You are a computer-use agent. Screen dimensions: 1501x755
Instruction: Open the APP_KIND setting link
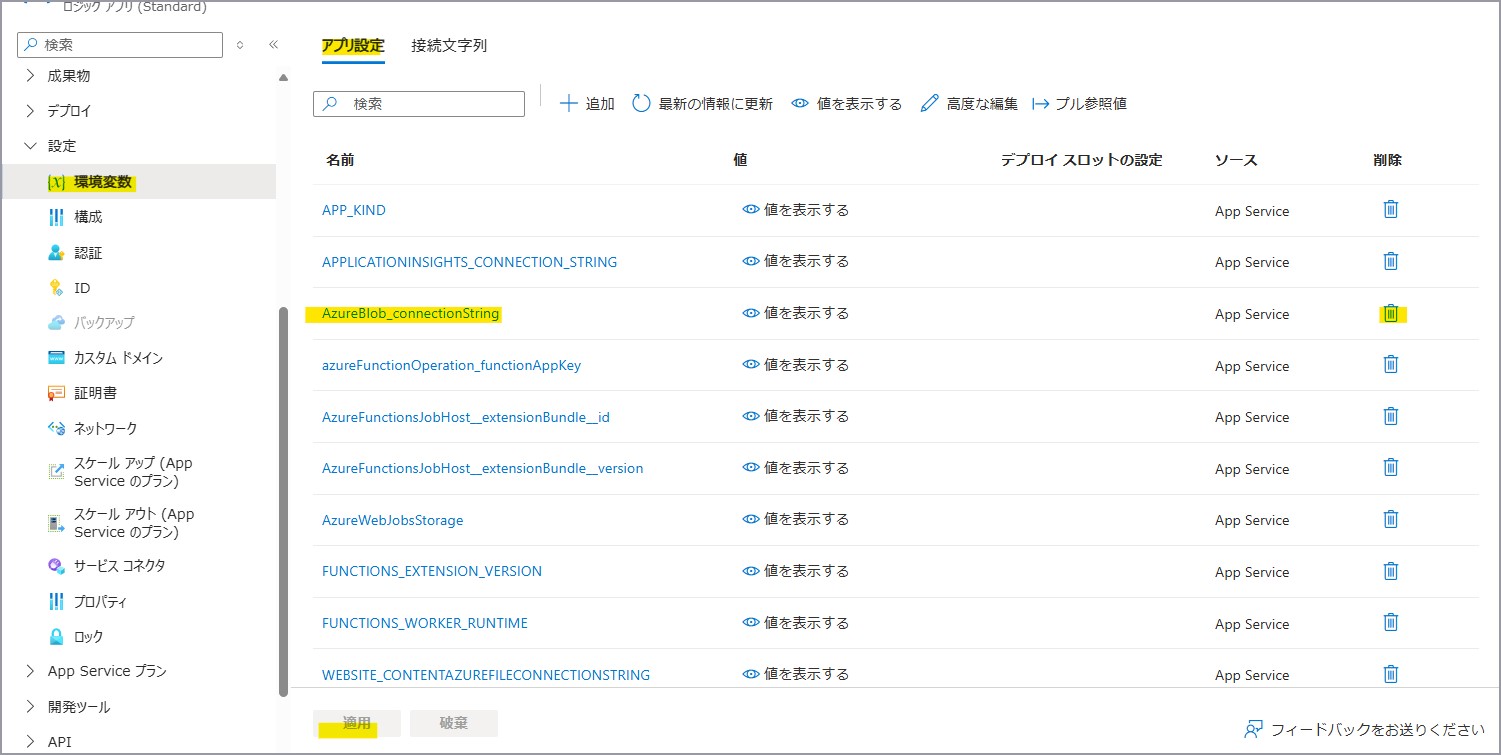point(354,210)
